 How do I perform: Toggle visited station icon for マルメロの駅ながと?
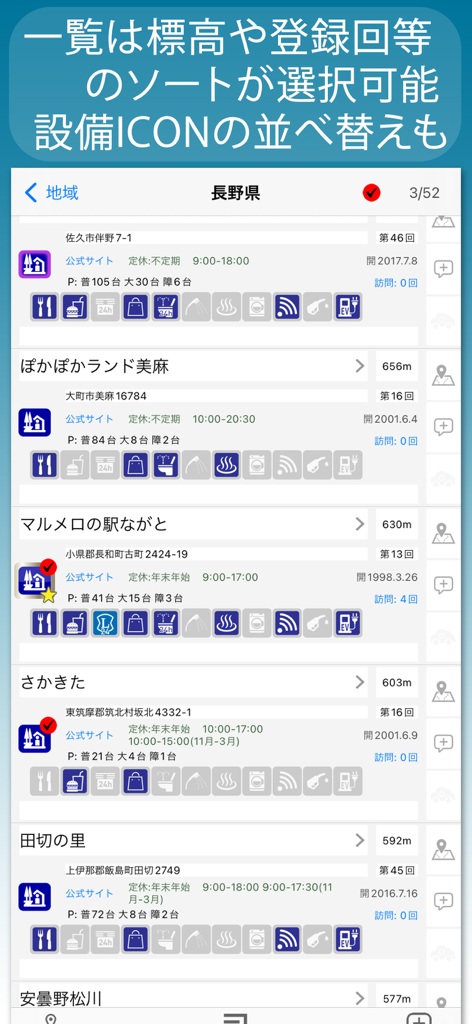pos(36,581)
